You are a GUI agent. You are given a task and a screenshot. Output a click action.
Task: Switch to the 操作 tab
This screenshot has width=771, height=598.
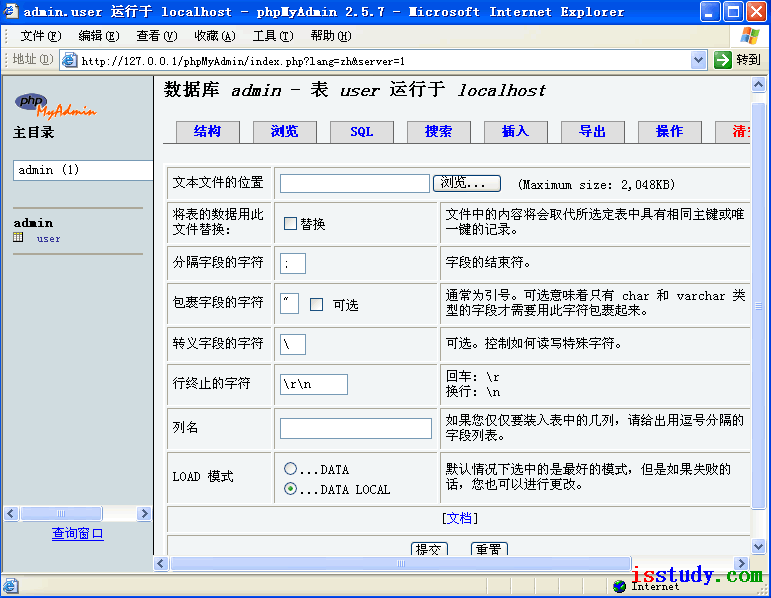pyautogui.click(x=670, y=131)
